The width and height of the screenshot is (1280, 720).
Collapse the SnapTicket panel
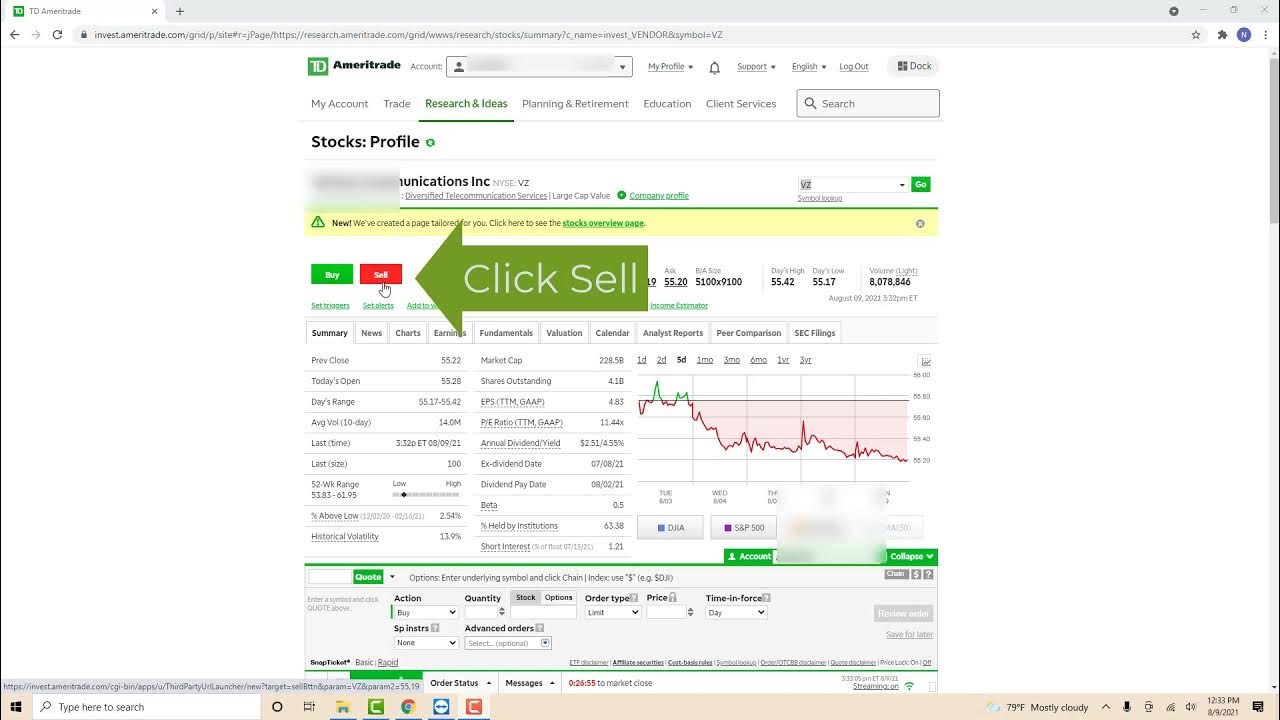pyautogui.click(x=912, y=557)
